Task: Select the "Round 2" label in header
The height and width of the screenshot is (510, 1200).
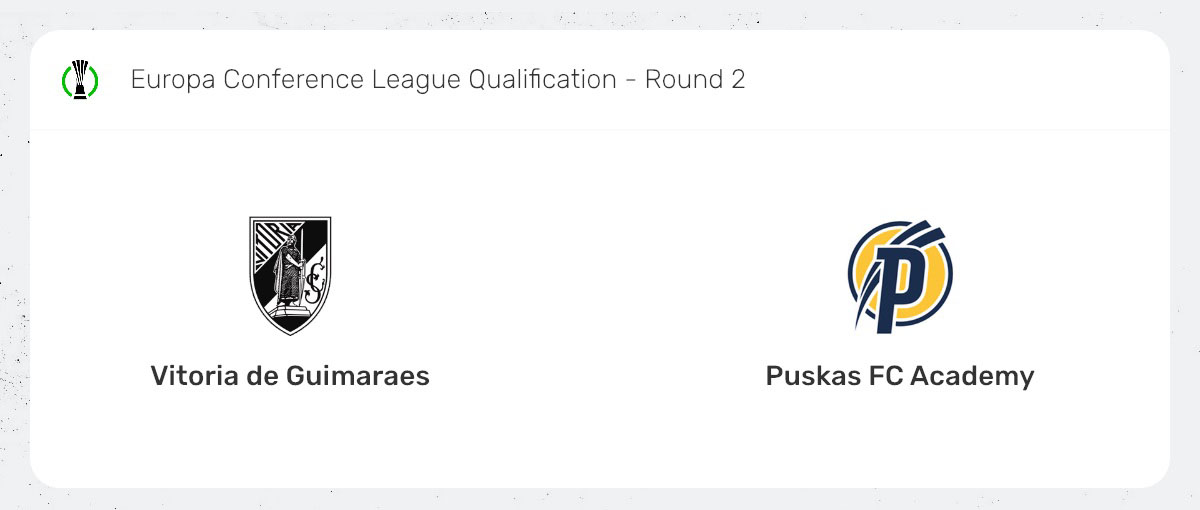Action: tap(695, 80)
